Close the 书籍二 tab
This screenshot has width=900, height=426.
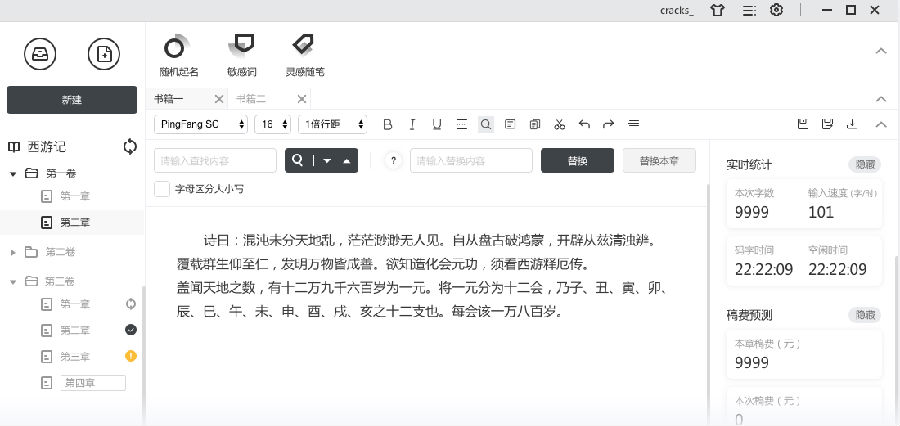pos(302,99)
